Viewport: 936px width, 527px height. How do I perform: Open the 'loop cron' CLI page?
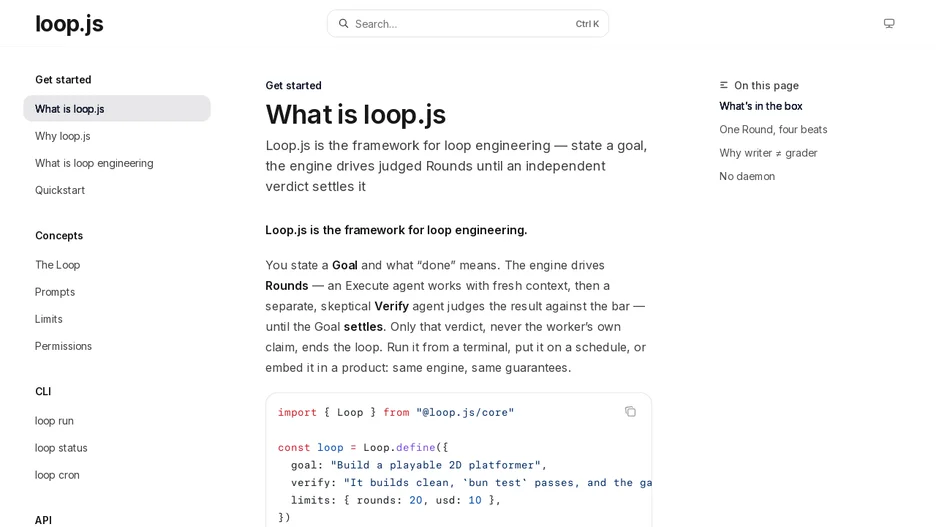pyautogui.click(x=57, y=475)
